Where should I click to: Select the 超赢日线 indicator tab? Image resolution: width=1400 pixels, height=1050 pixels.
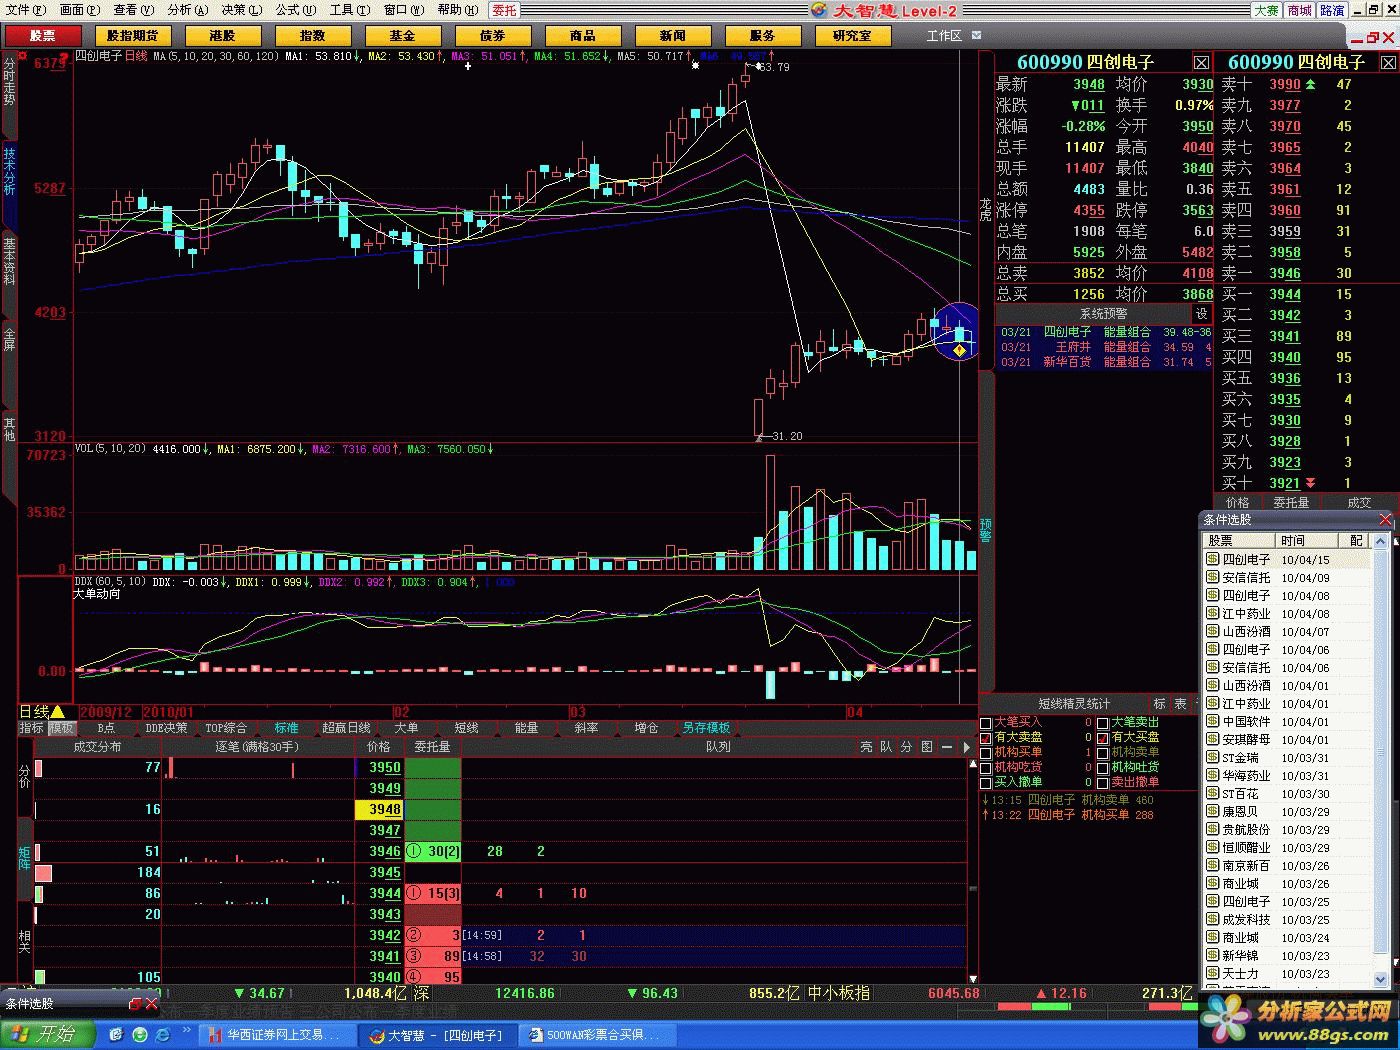pos(346,728)
